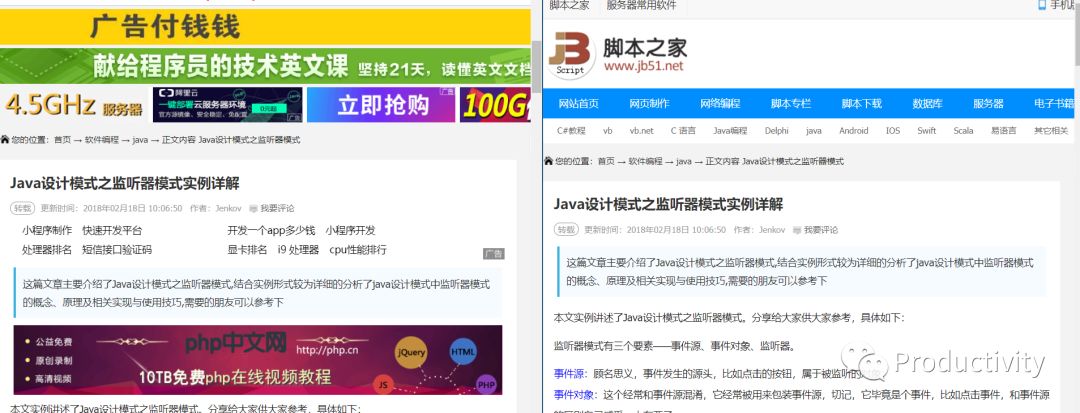Select the Java编程 sub-navigation link
This screenshot has width=1080, height=413.
tap(730, 131)
